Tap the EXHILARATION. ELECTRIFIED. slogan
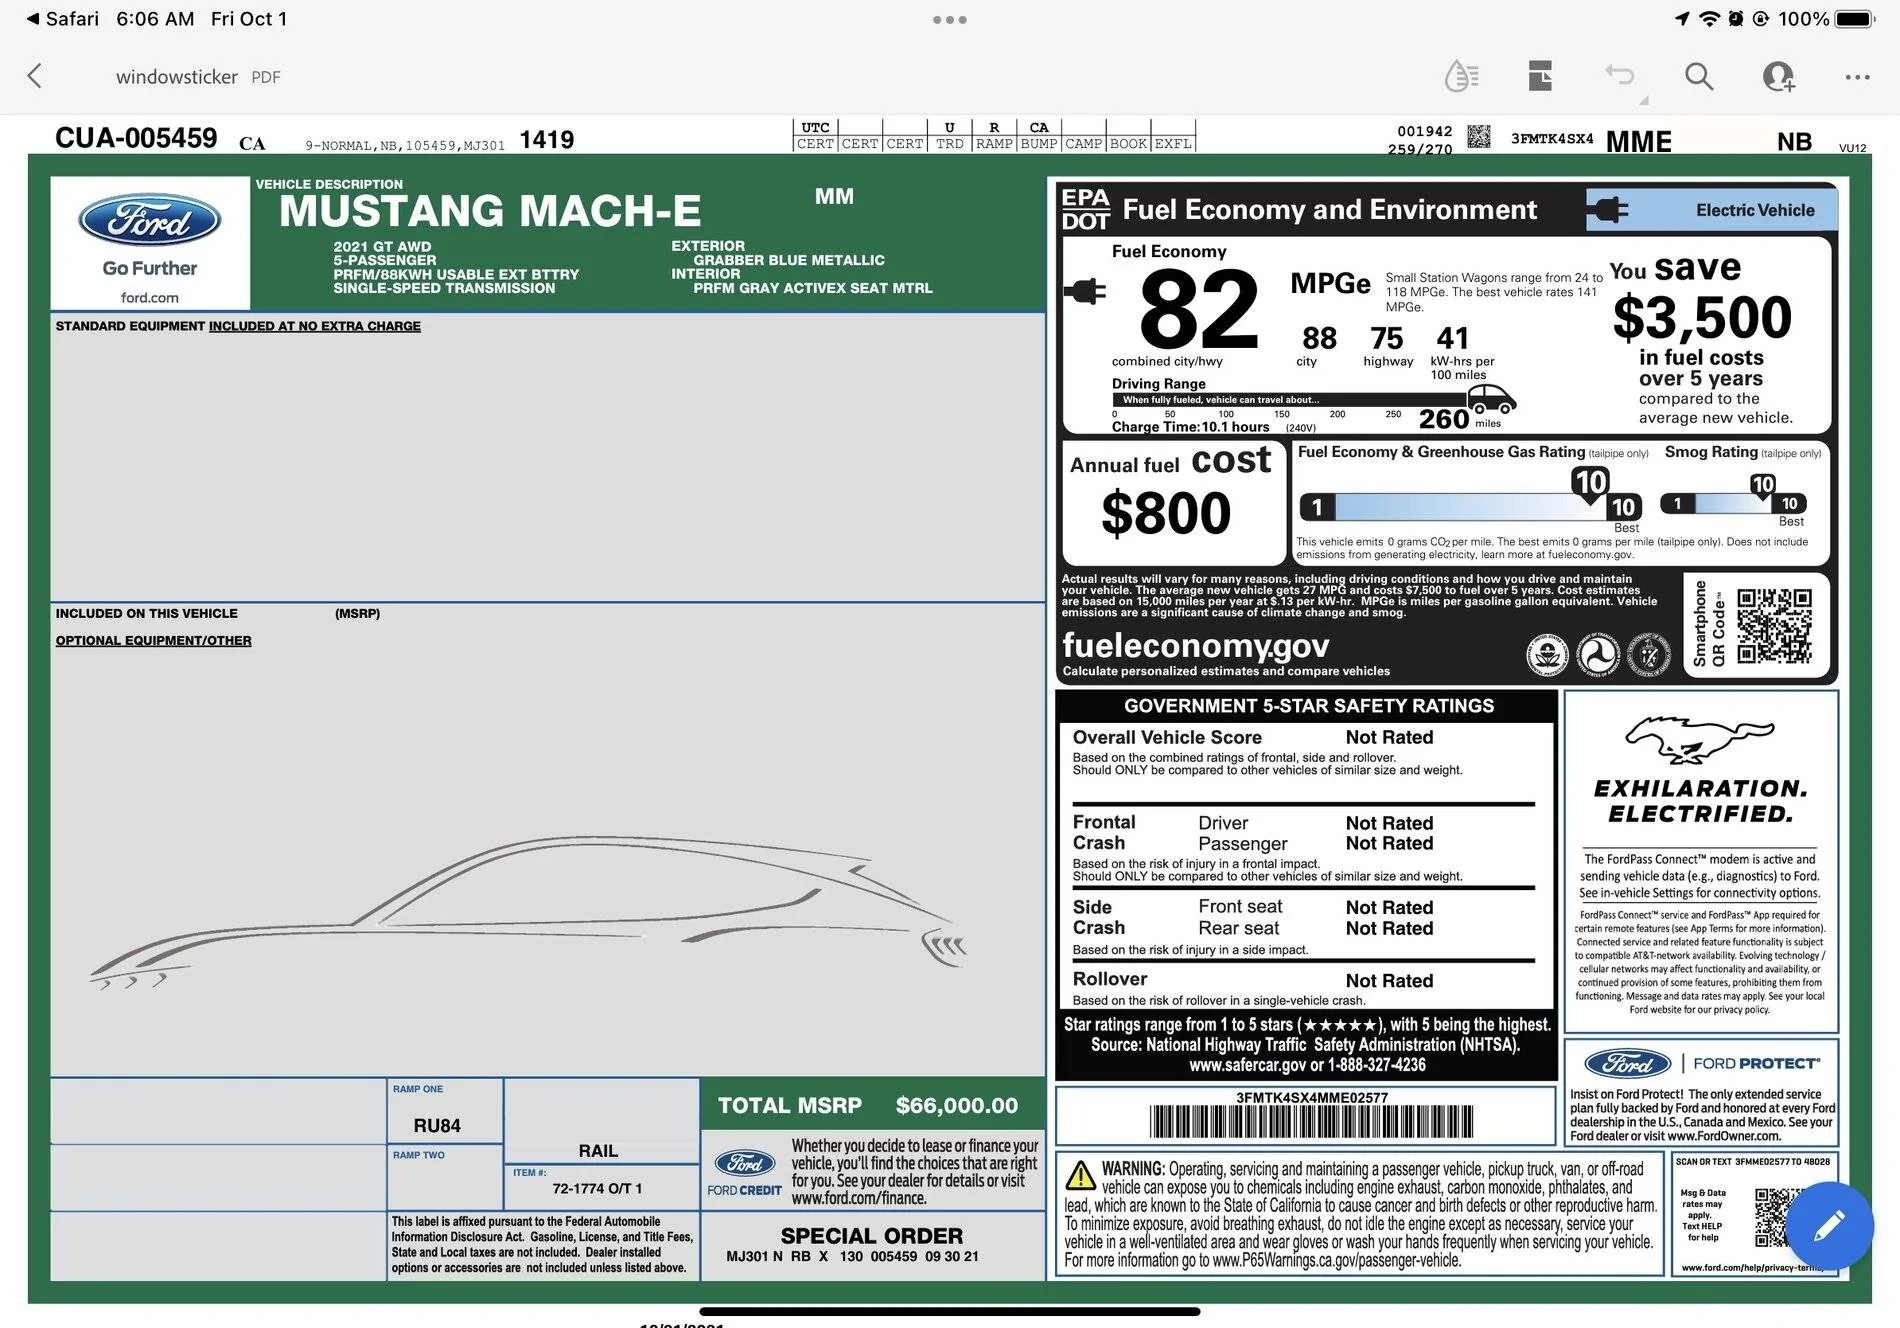The image size is (1900, 1328). [1700, 801]
